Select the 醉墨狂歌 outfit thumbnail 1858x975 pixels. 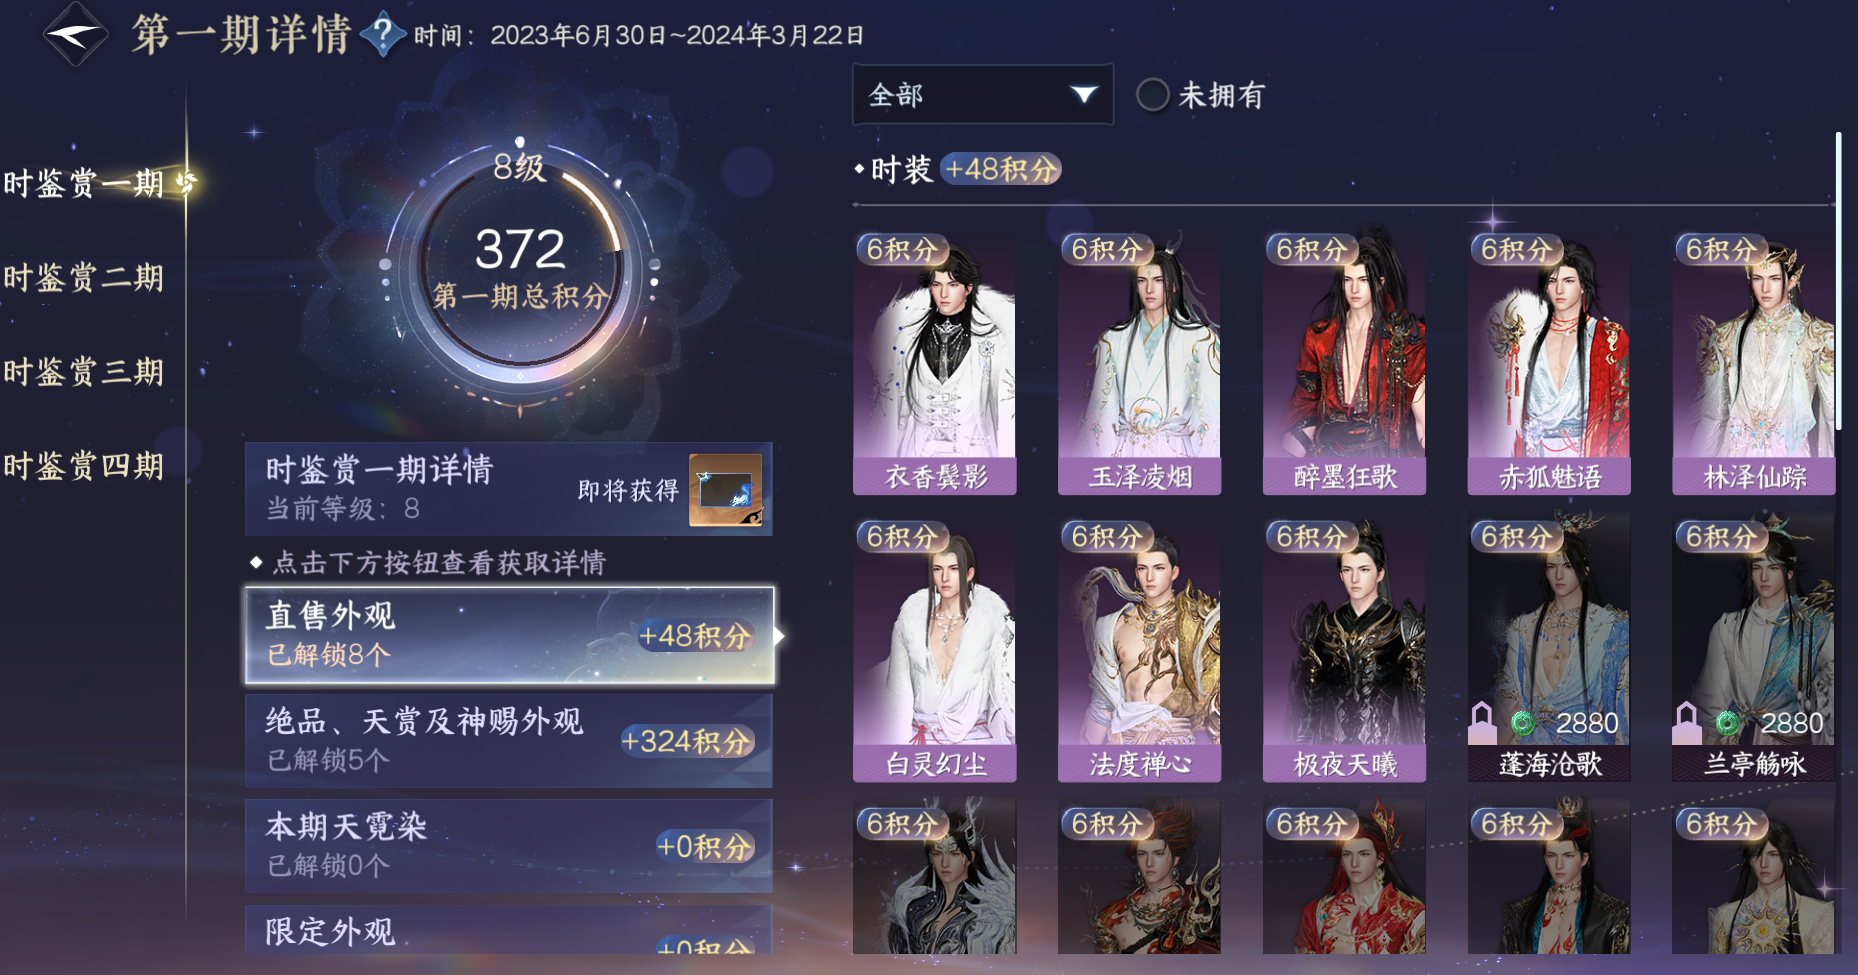point(1344,363)
